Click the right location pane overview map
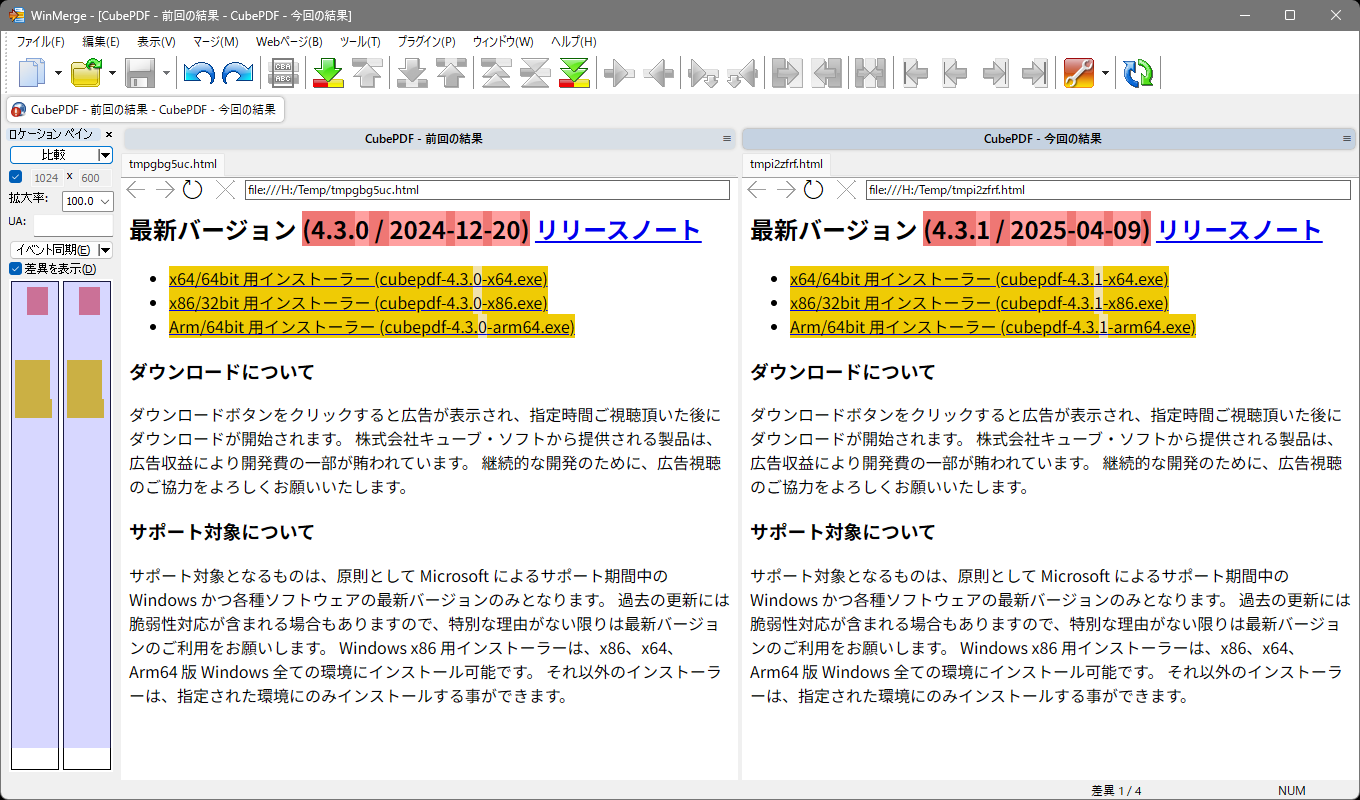This screenshot has width=1360, height=800. (x=87, y=526)
